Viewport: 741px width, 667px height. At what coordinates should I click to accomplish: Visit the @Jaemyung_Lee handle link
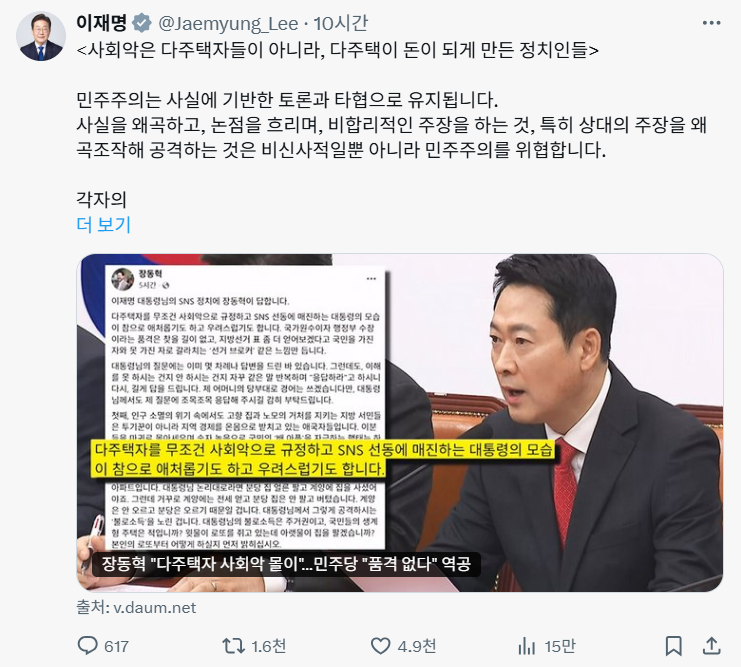pyautogui.click(x=228, y=24)
